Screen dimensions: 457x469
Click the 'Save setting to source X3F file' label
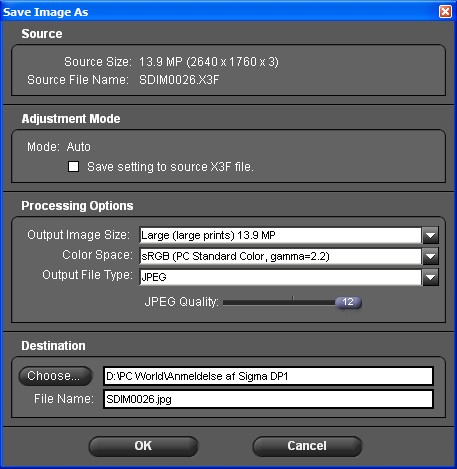pyautogui.click(x=170, y=166)
